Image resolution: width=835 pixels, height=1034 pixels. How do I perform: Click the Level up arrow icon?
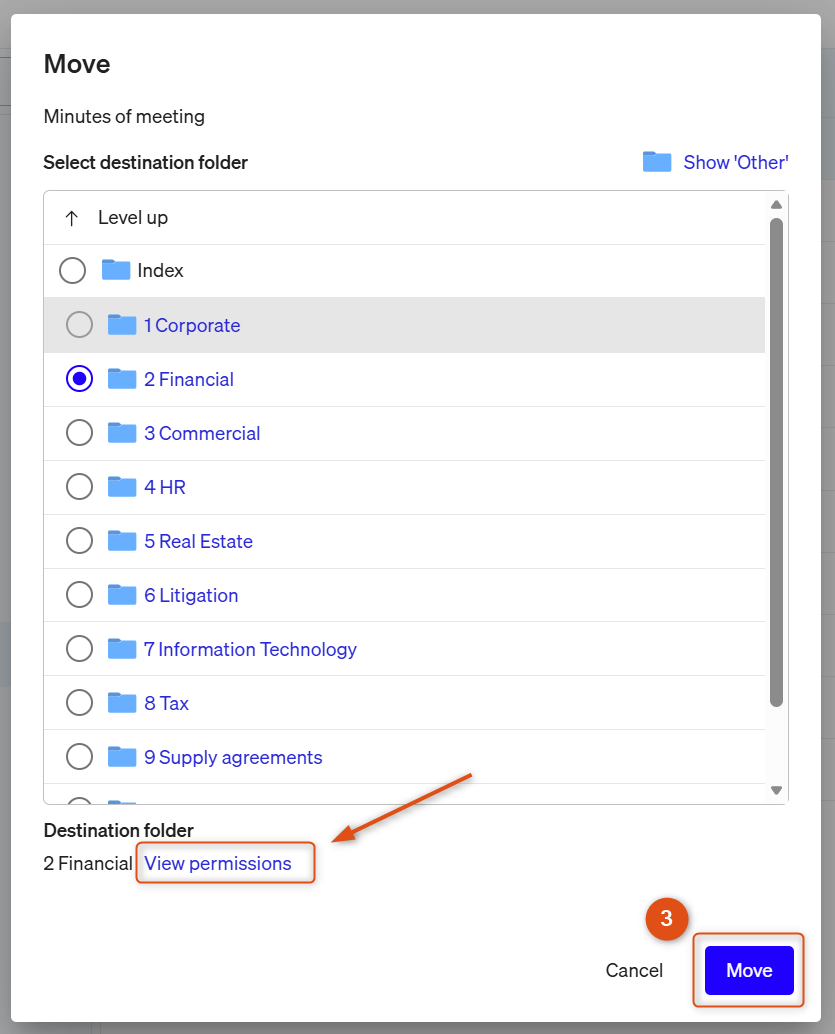coord(72,218)
